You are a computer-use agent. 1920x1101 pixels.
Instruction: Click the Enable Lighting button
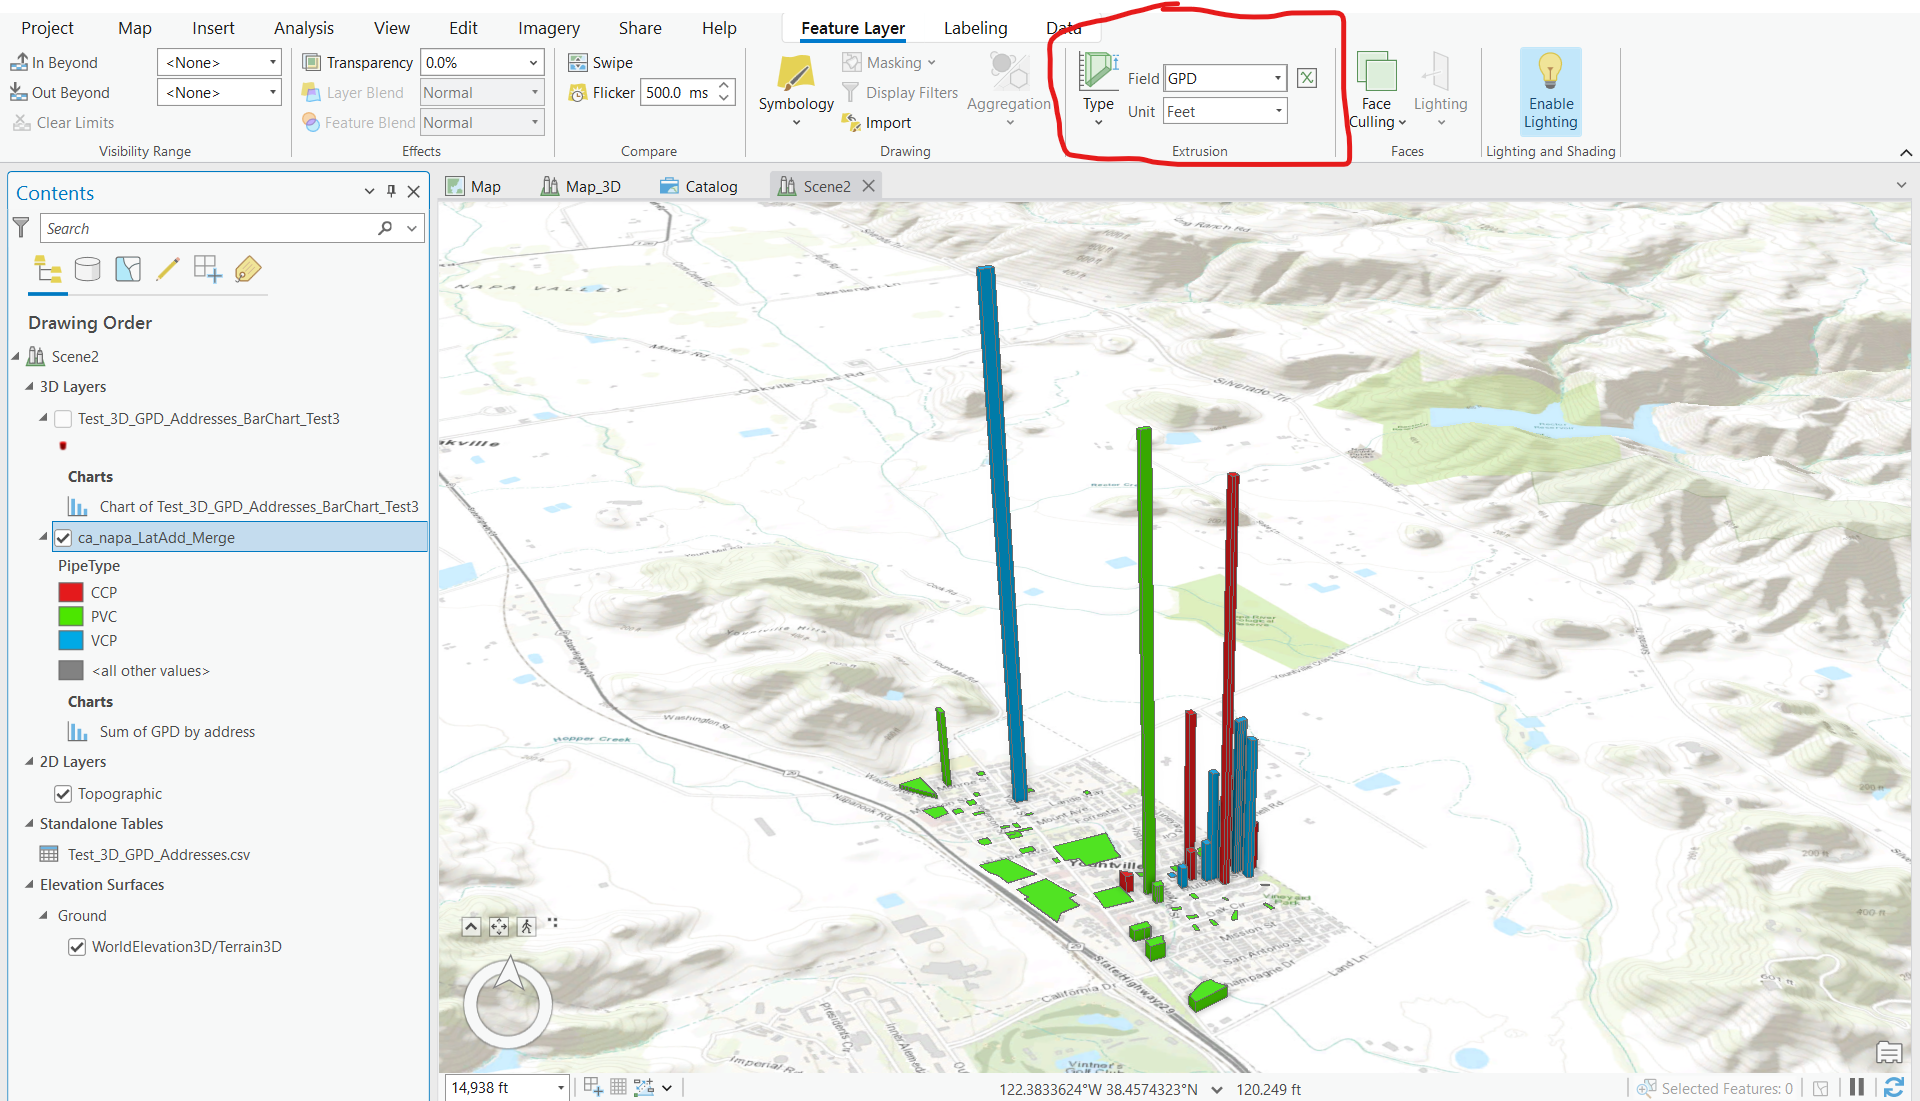pyautogui.click(x=1549, y=92)
